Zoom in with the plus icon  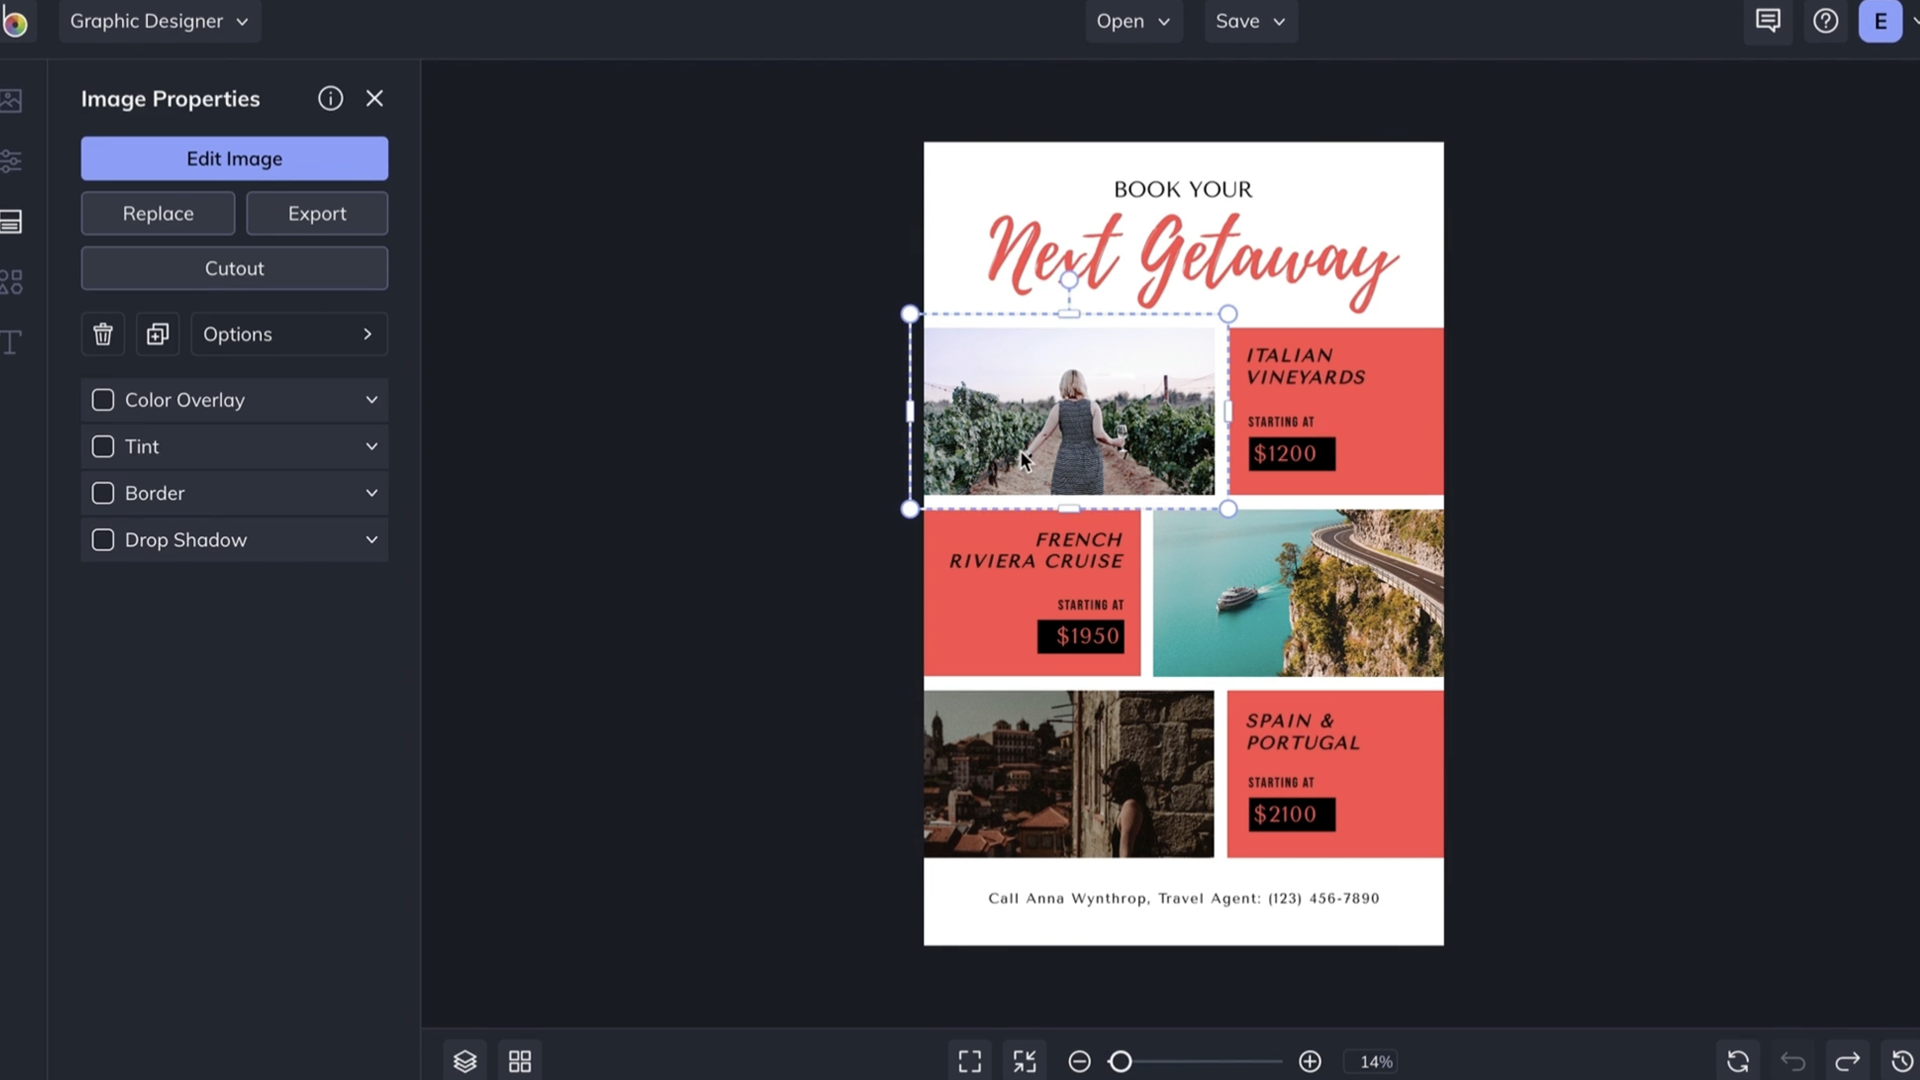(1310, 1061)
